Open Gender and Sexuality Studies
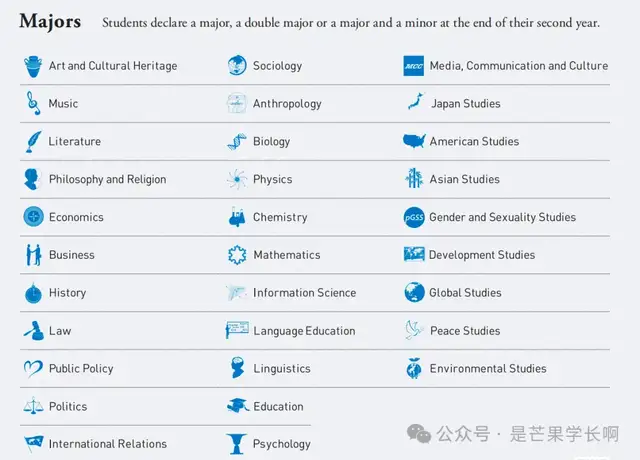 click(502, 217)
